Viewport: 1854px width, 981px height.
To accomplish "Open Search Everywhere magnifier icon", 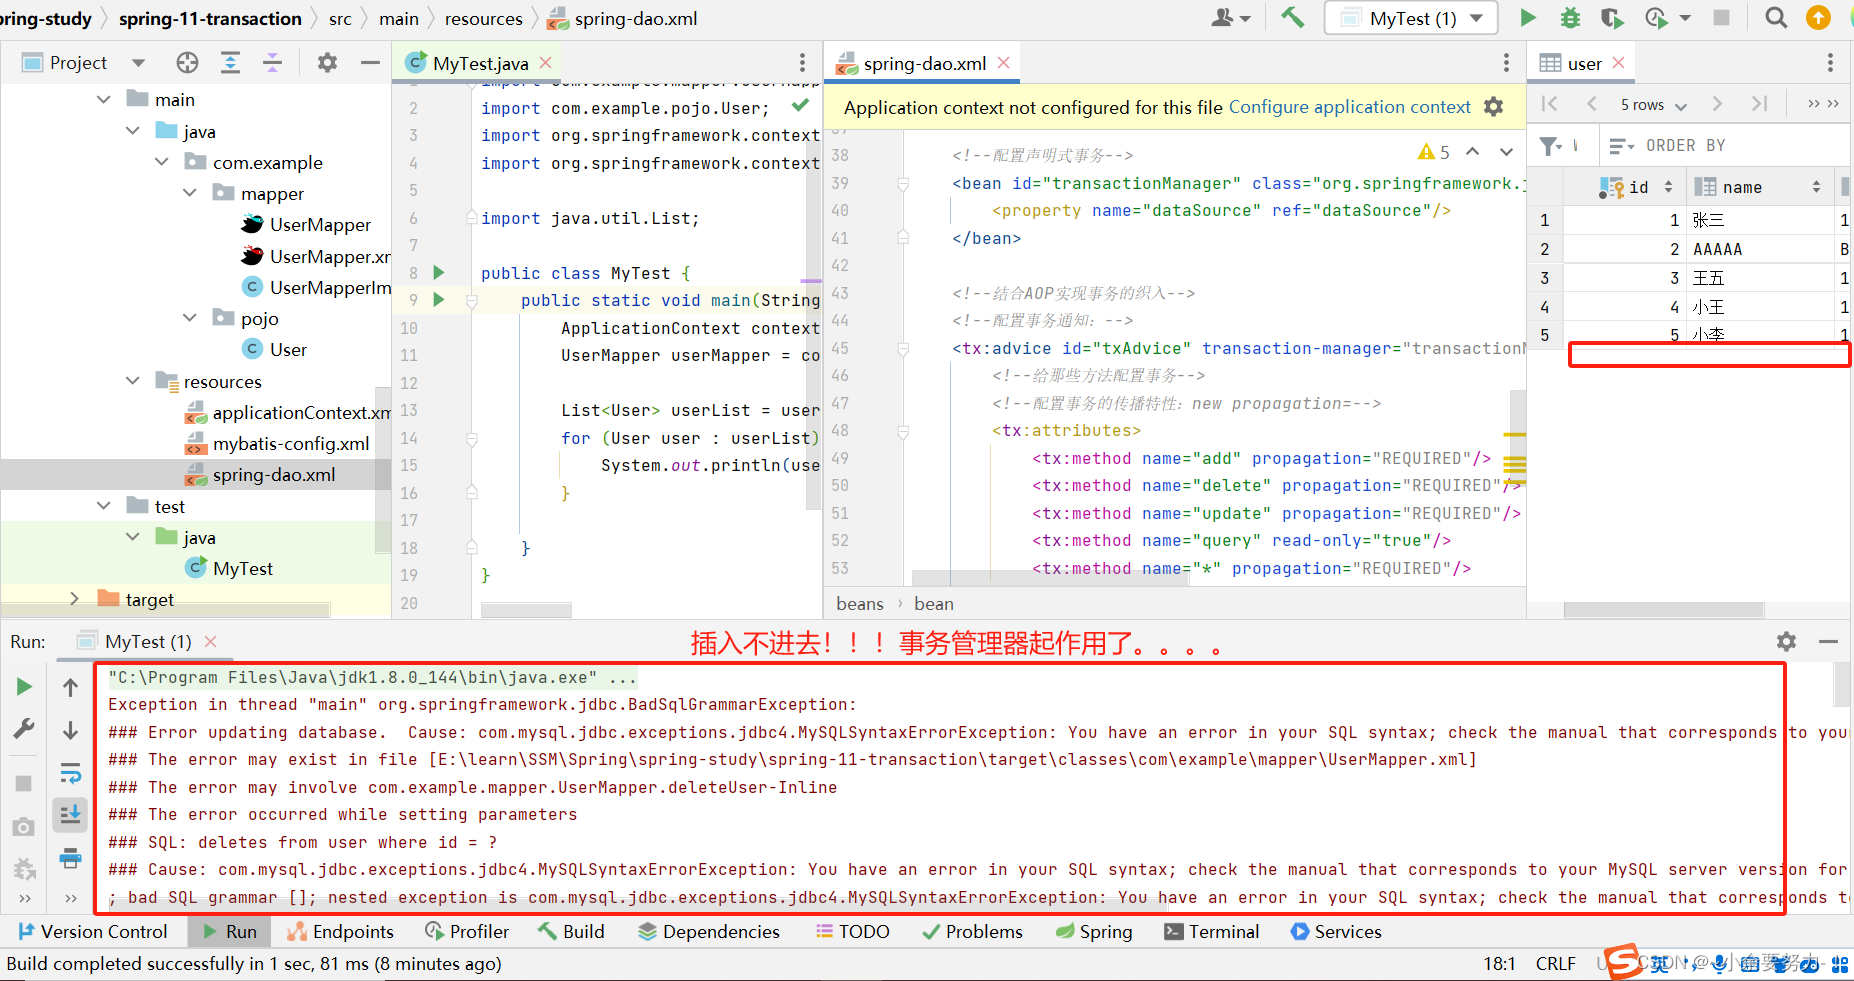I will 1776,18.
